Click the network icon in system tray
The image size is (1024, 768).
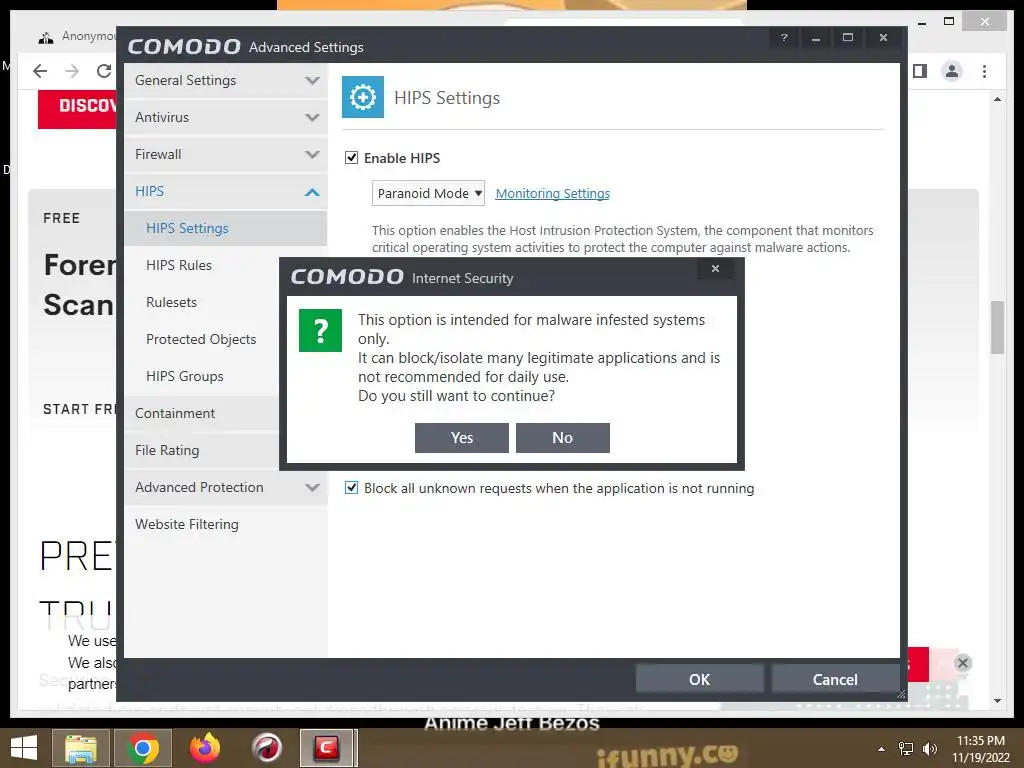pos(906,748)
